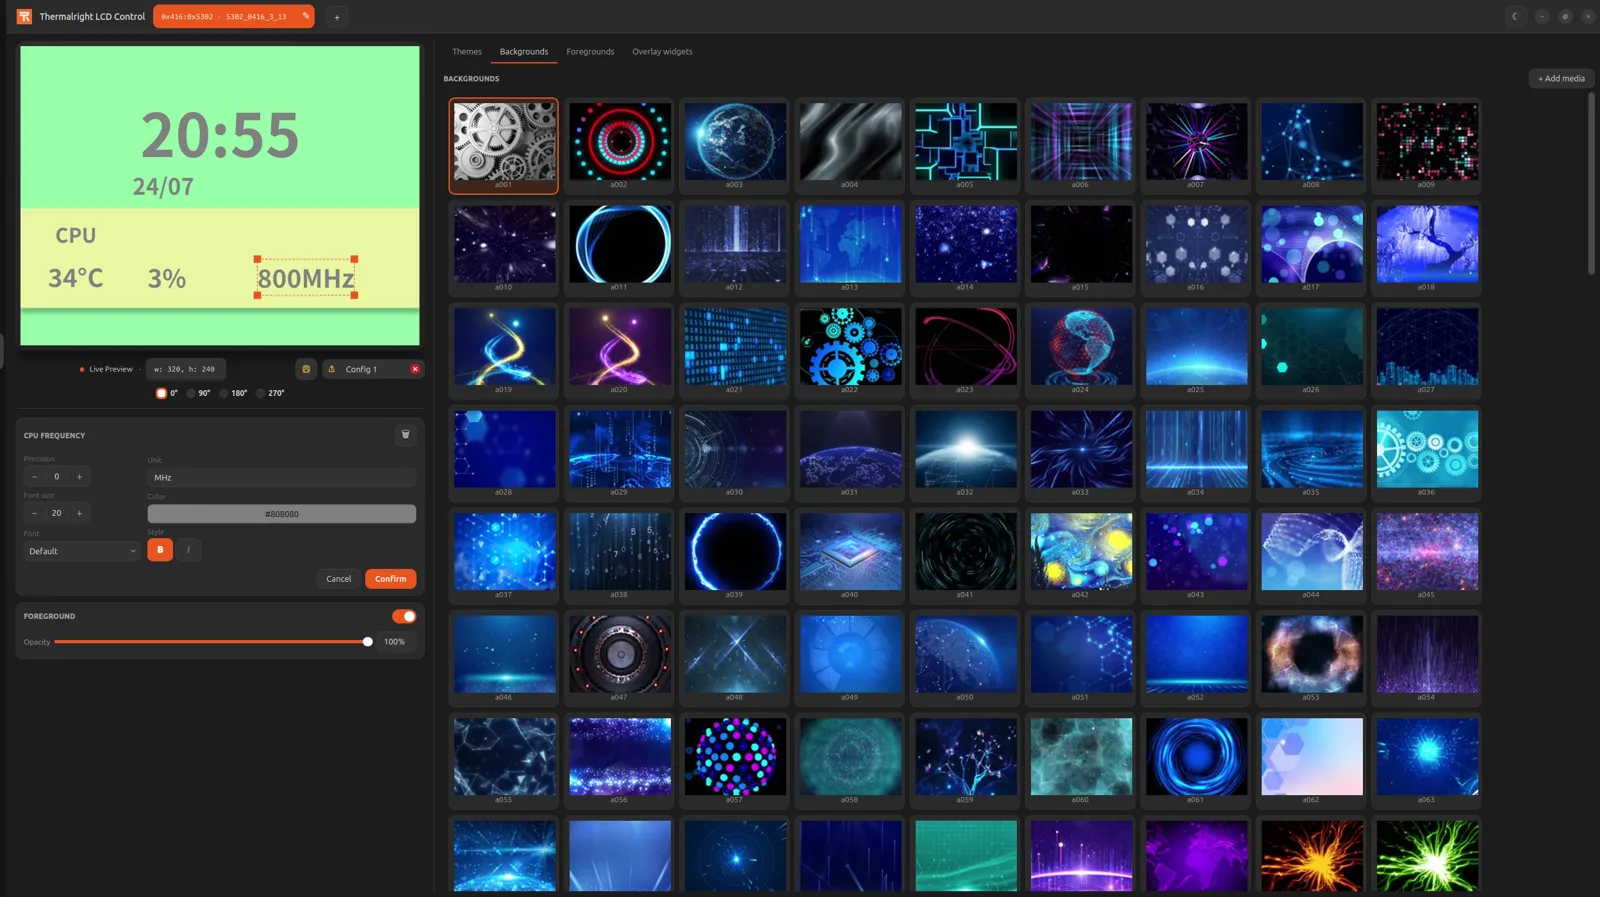Increase the Precision value
The image size is (1600, 897).
(80, 477)
